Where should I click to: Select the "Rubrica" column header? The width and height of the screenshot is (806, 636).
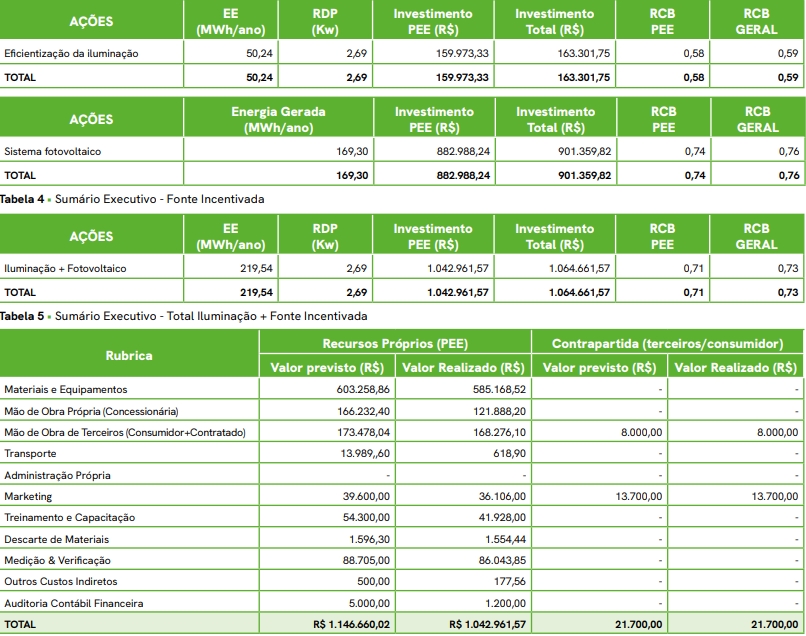point(129,355)
